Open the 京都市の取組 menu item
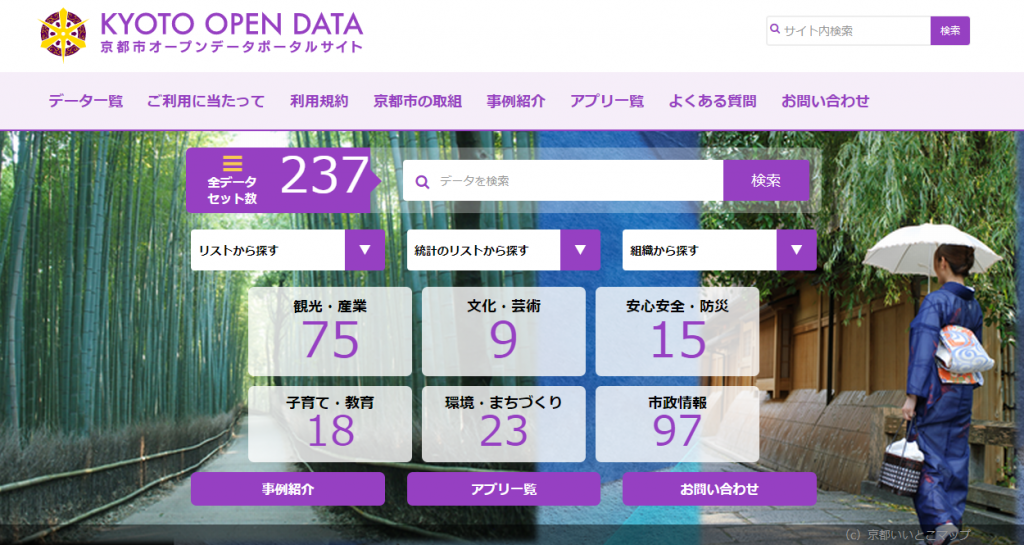 (x=417, y=101)
